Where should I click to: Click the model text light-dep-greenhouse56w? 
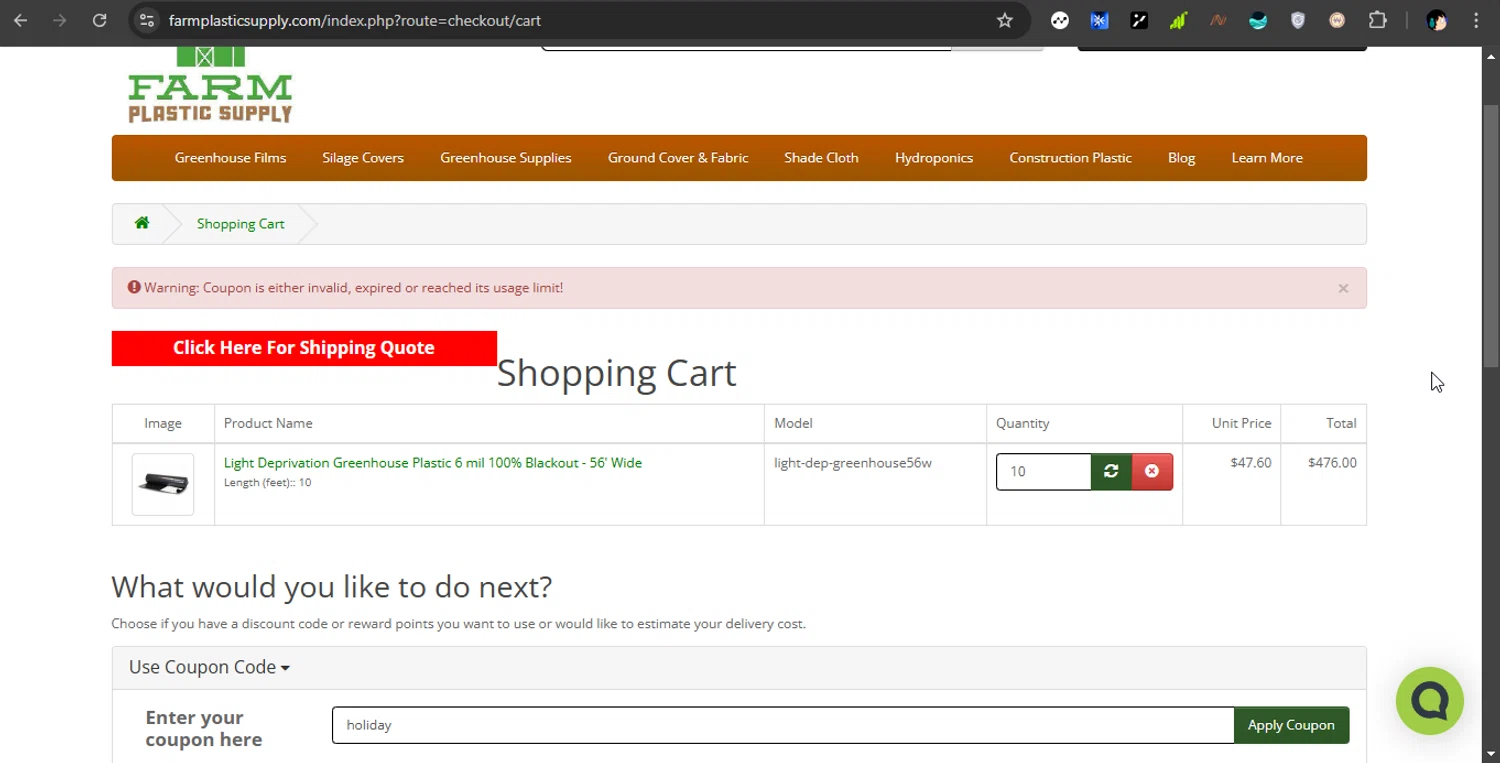[x=853, y=463]
